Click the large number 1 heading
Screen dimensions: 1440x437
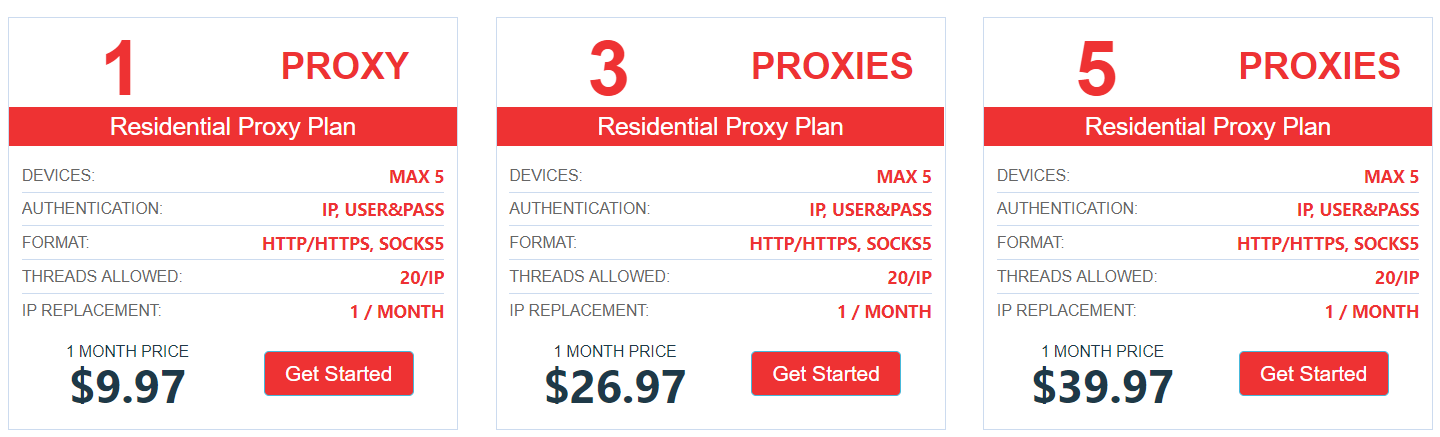pyautogui.click(x=119, y=68)
